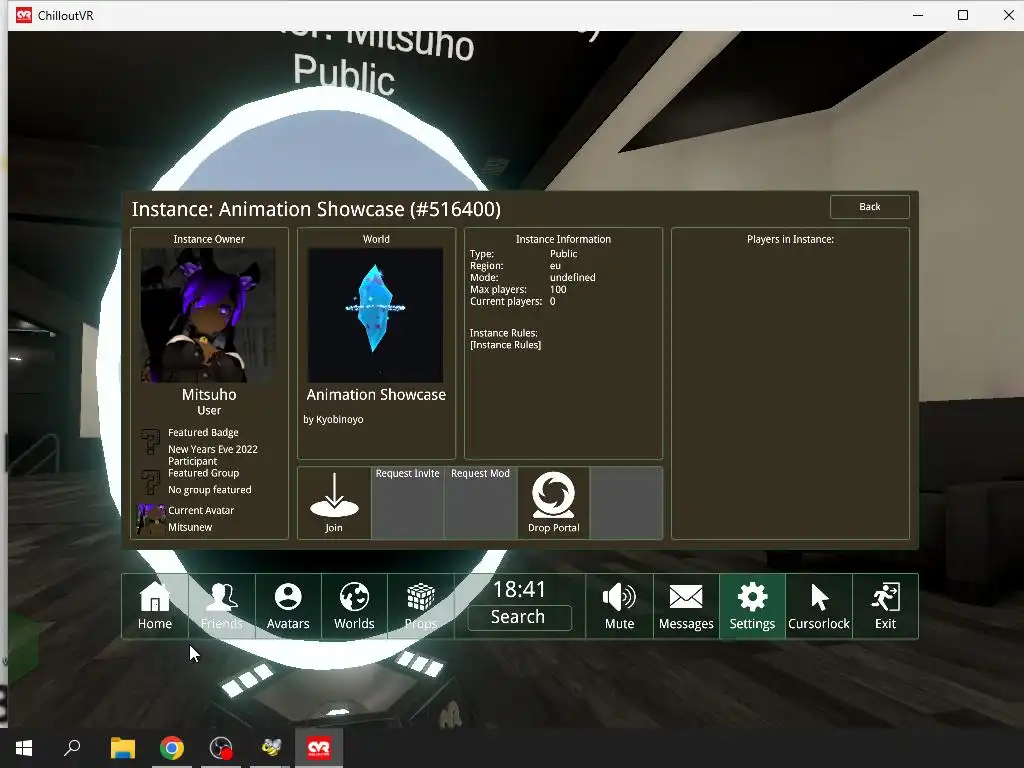
Task: Open the Home menu tab
Action: [155, 606]
